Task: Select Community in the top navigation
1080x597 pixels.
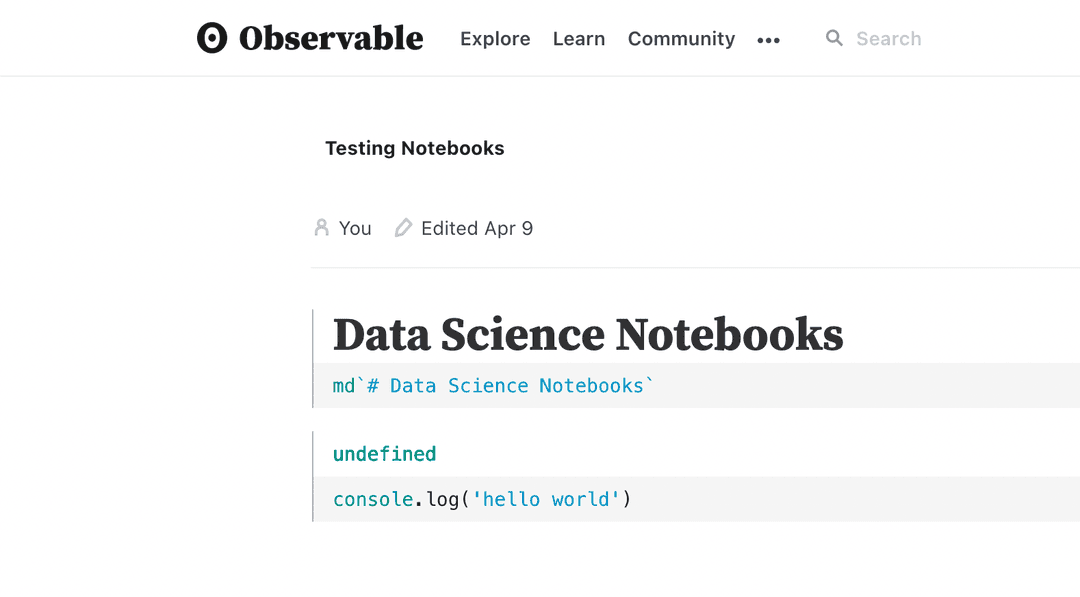Action: tap(681, 39)
